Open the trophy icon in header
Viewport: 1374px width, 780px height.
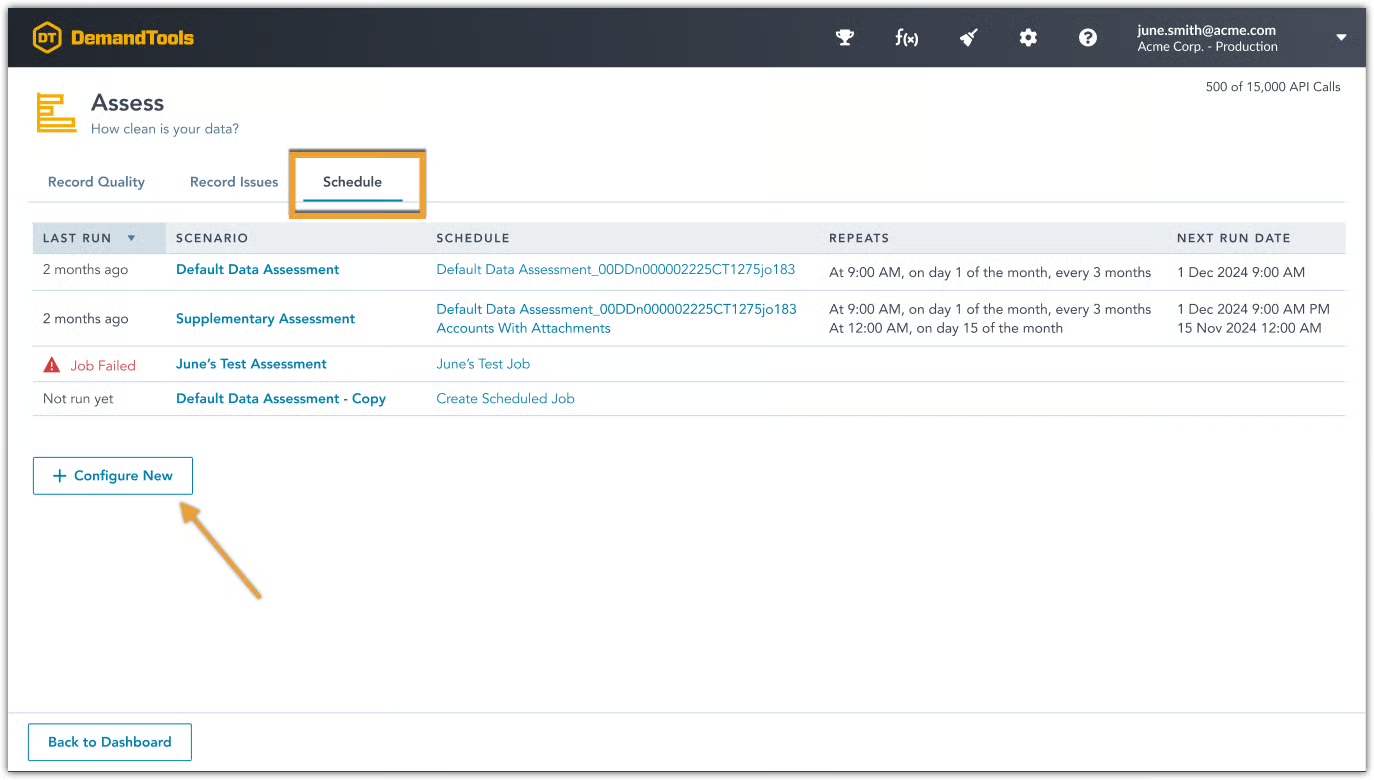[x=845, y=38]
